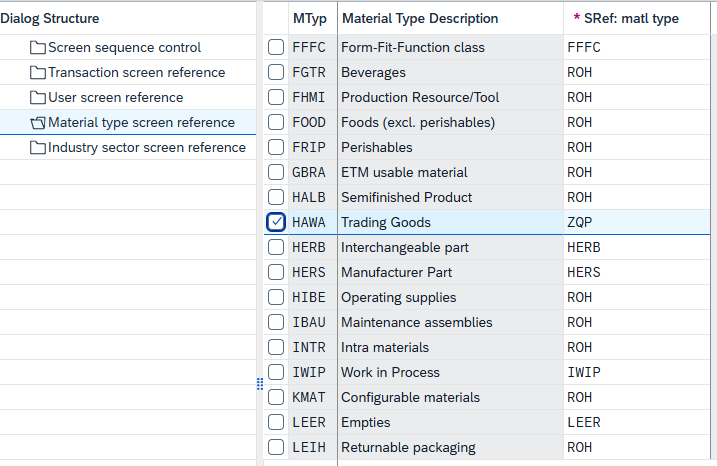Edit the SRef field for HAWA containing ZQP
717x466 pixels.
637,222
